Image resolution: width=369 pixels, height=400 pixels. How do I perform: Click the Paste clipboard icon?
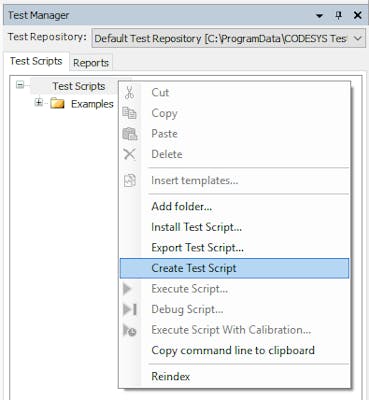[130, 134]
